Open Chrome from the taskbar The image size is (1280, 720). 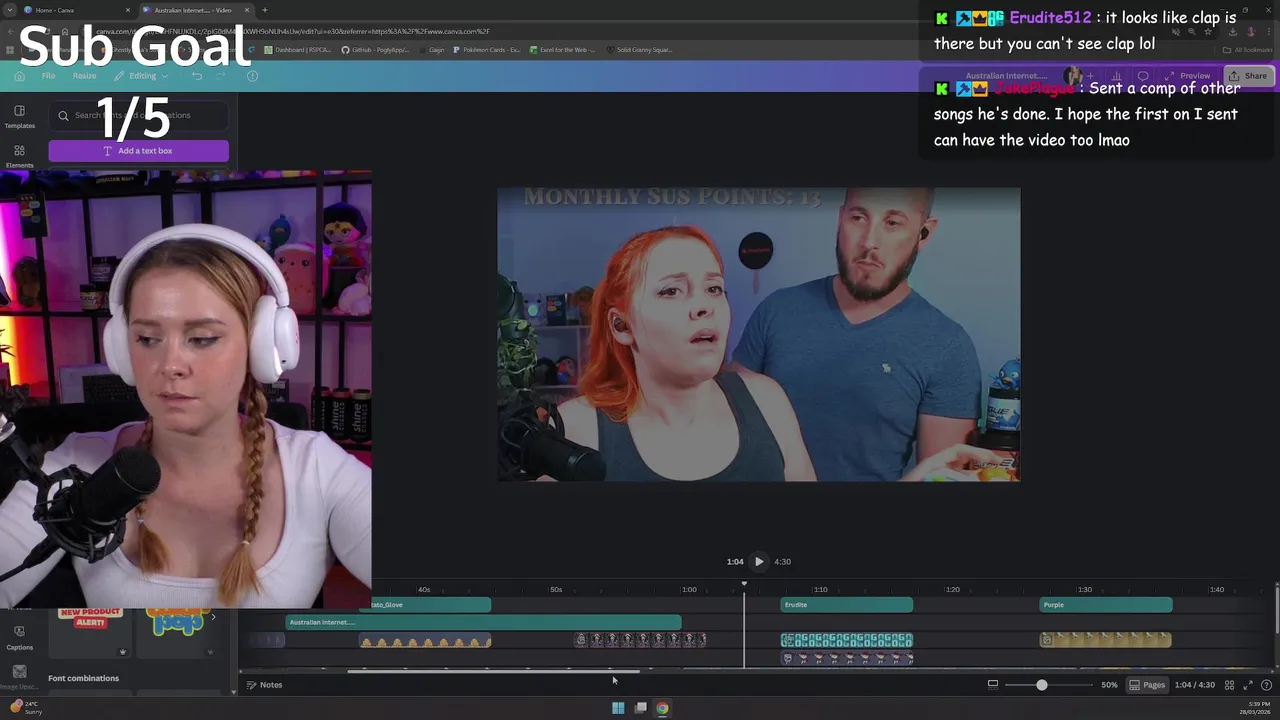(662, 708)
